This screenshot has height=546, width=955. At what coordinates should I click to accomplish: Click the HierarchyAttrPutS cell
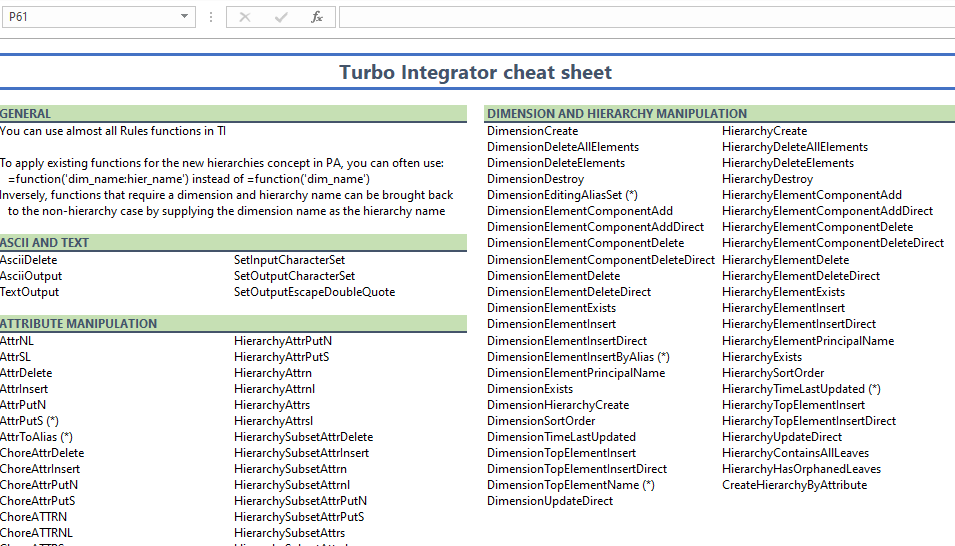pyautogui.click(x=281, y=356)
